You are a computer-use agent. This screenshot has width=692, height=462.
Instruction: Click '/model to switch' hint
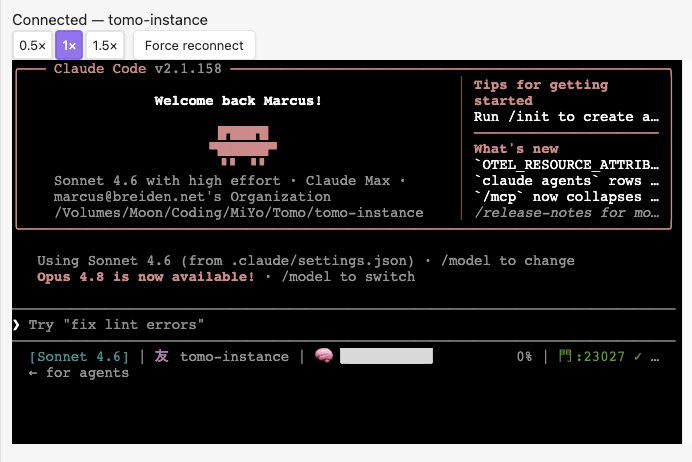(x=348, y=277)
